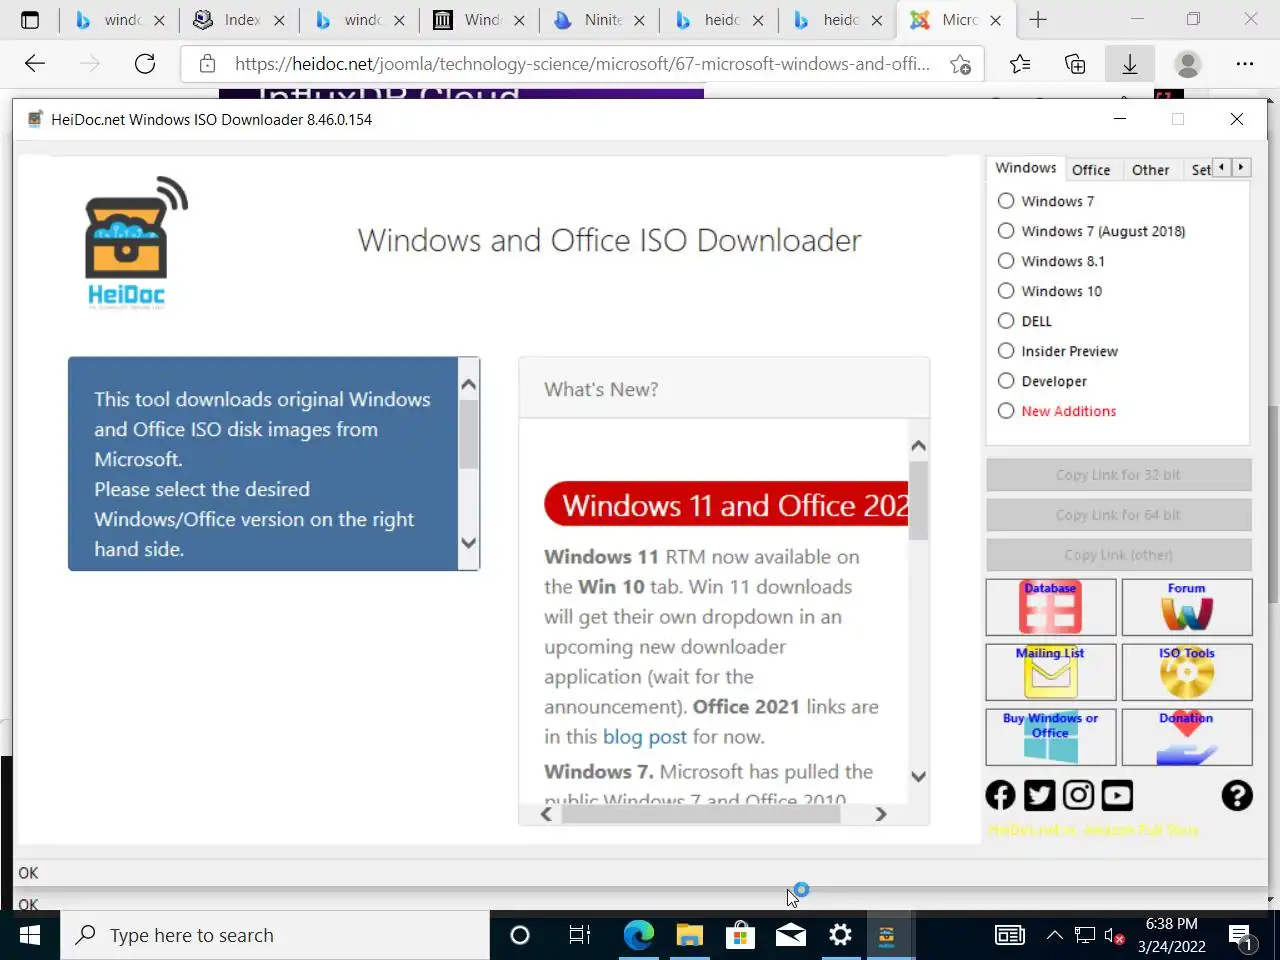Open HeiDoc Facebook page icon
Image resolution: width=1280 pixels, height=960 pixels.
click(x=1000, y=795)
